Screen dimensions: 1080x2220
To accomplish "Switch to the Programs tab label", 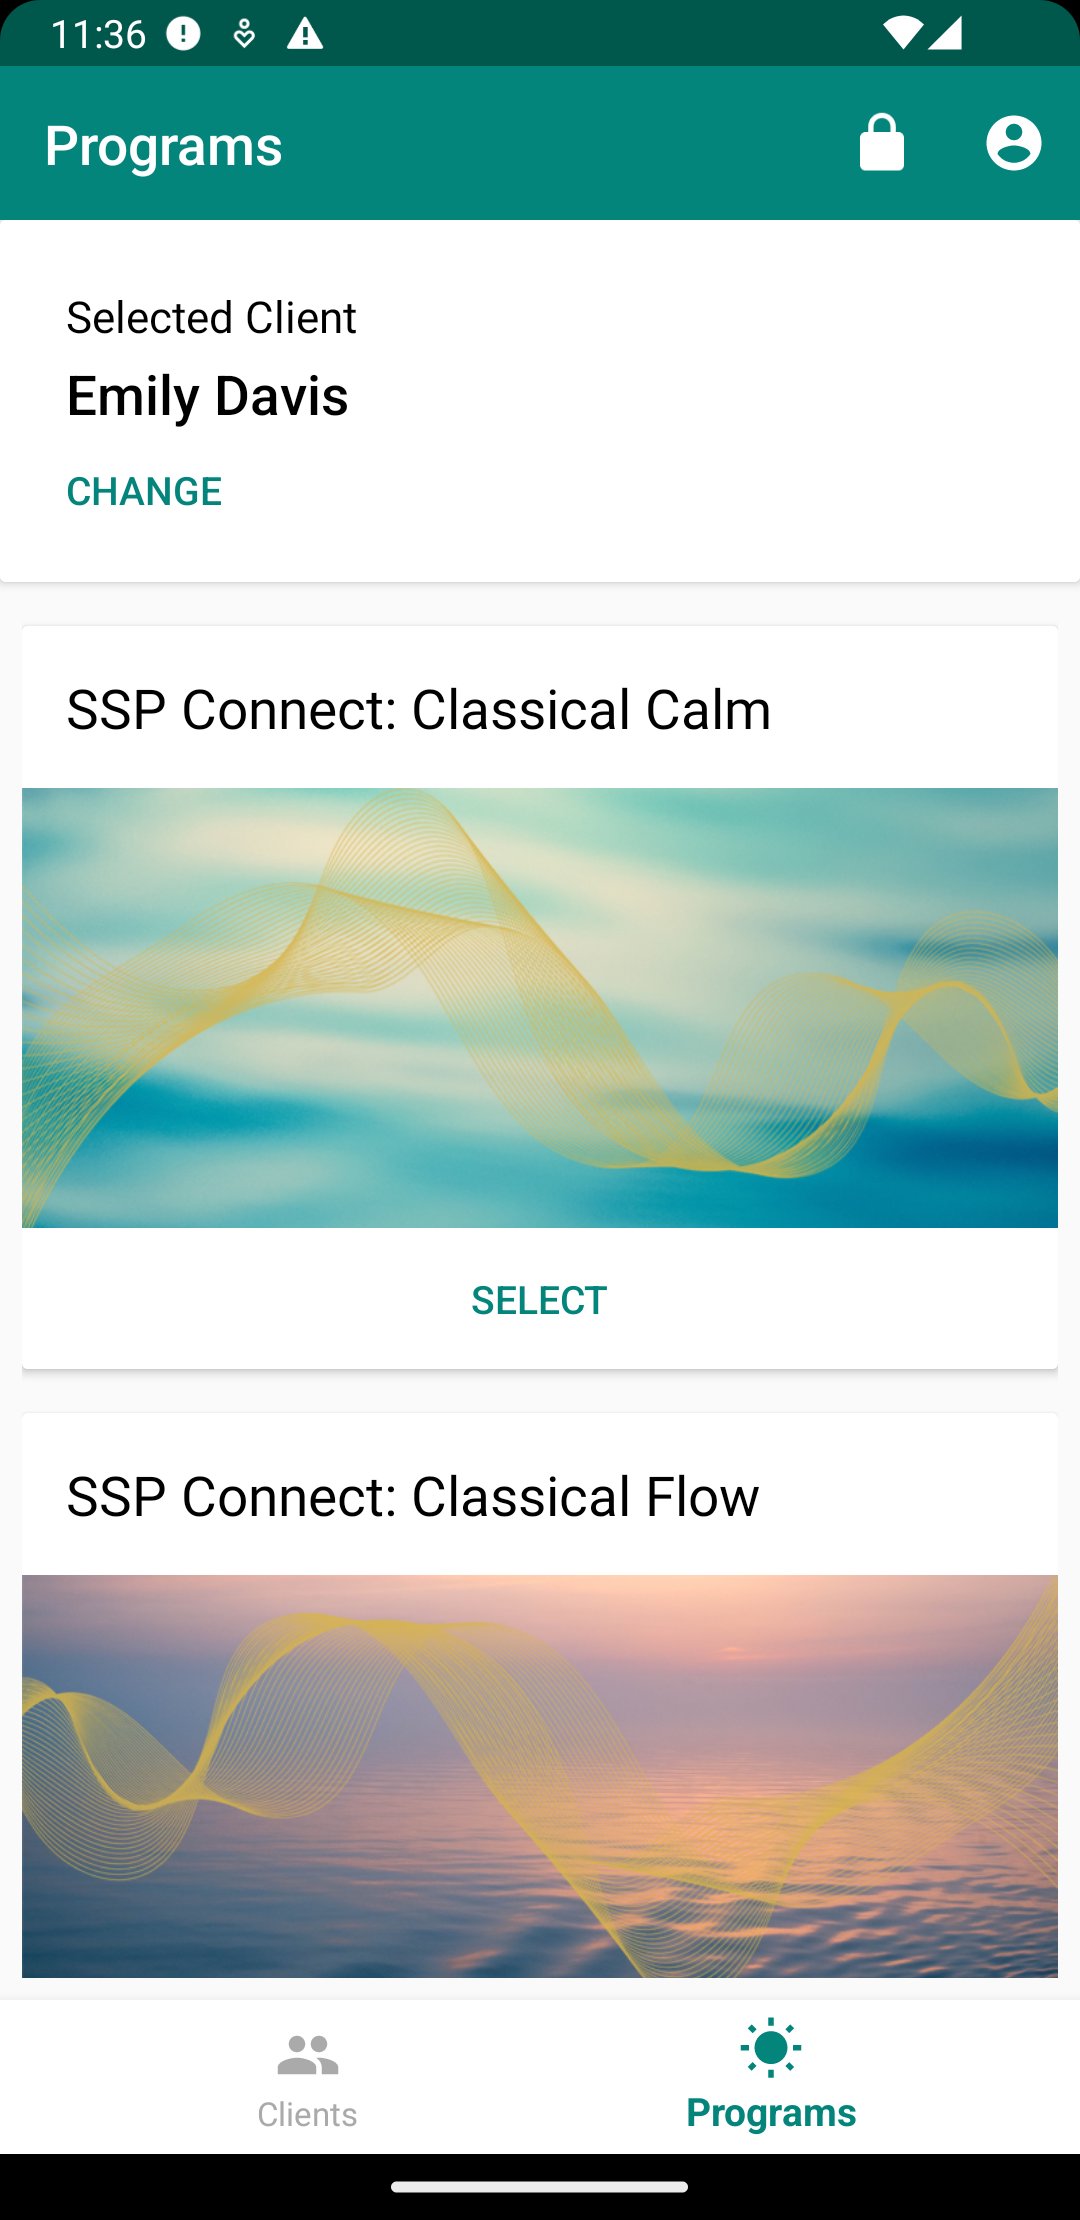I will tap(771, 2112).
